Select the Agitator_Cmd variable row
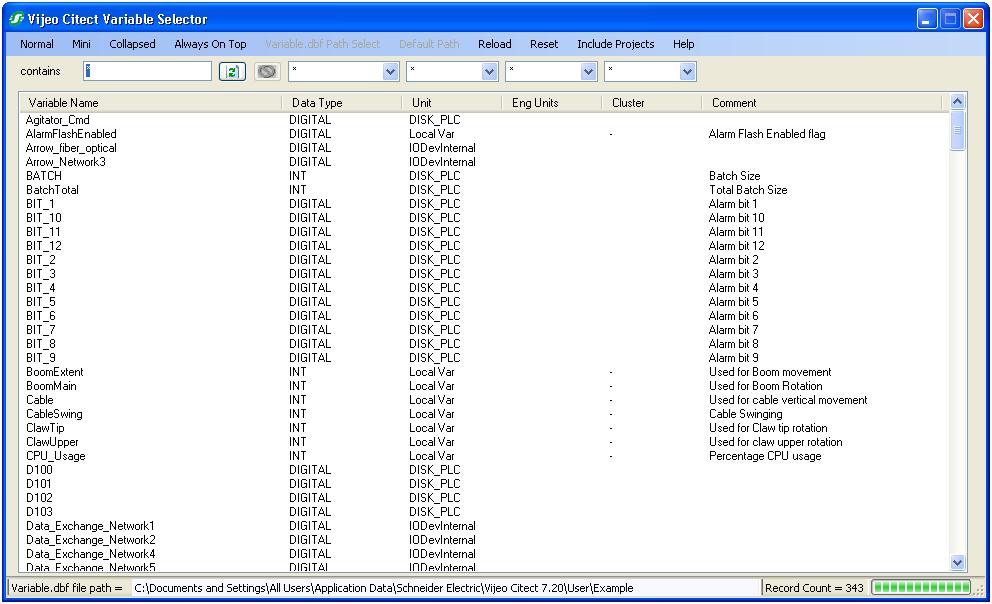The width and height of the screenshot is (992, 604). [x=484, y=120]
